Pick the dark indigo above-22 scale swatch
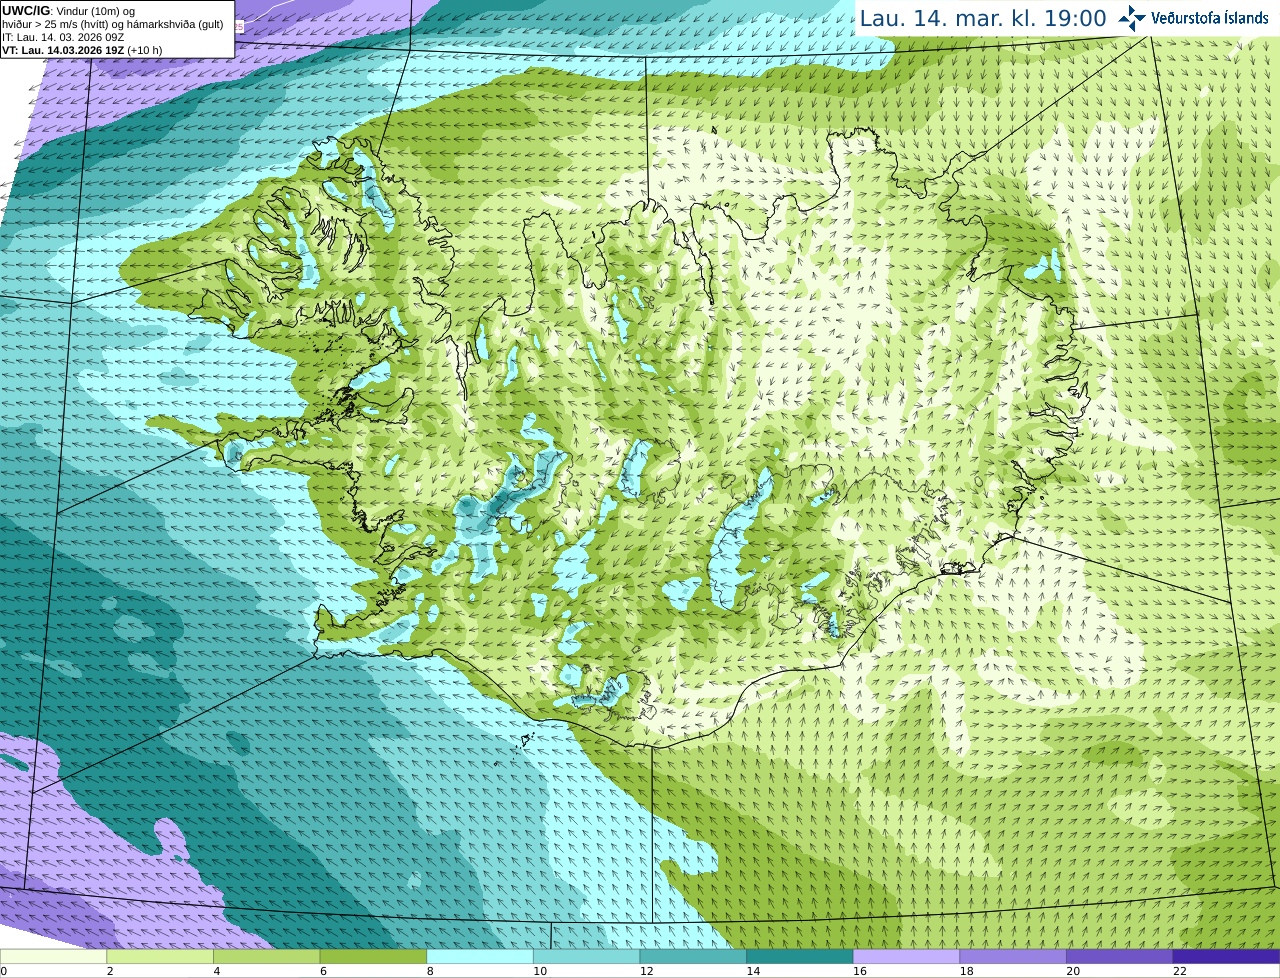 coord(1226,957)
